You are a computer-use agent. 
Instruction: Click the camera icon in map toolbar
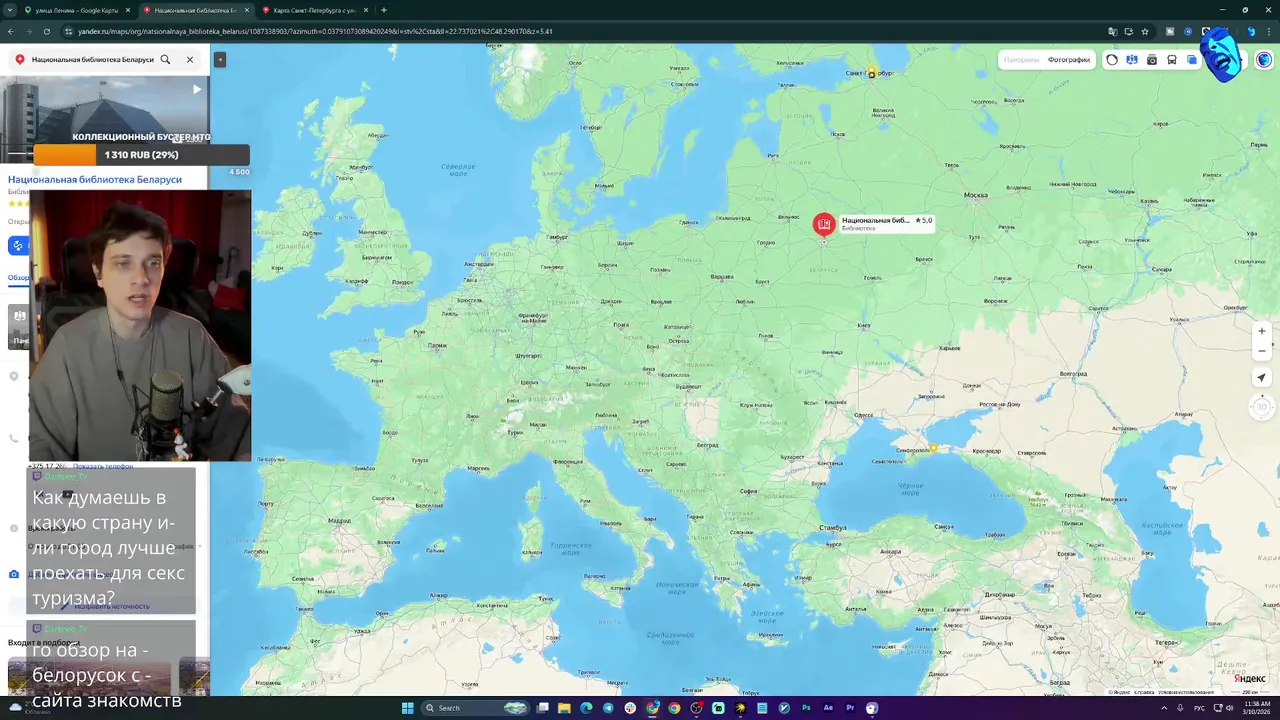[x=1152, y=60]
